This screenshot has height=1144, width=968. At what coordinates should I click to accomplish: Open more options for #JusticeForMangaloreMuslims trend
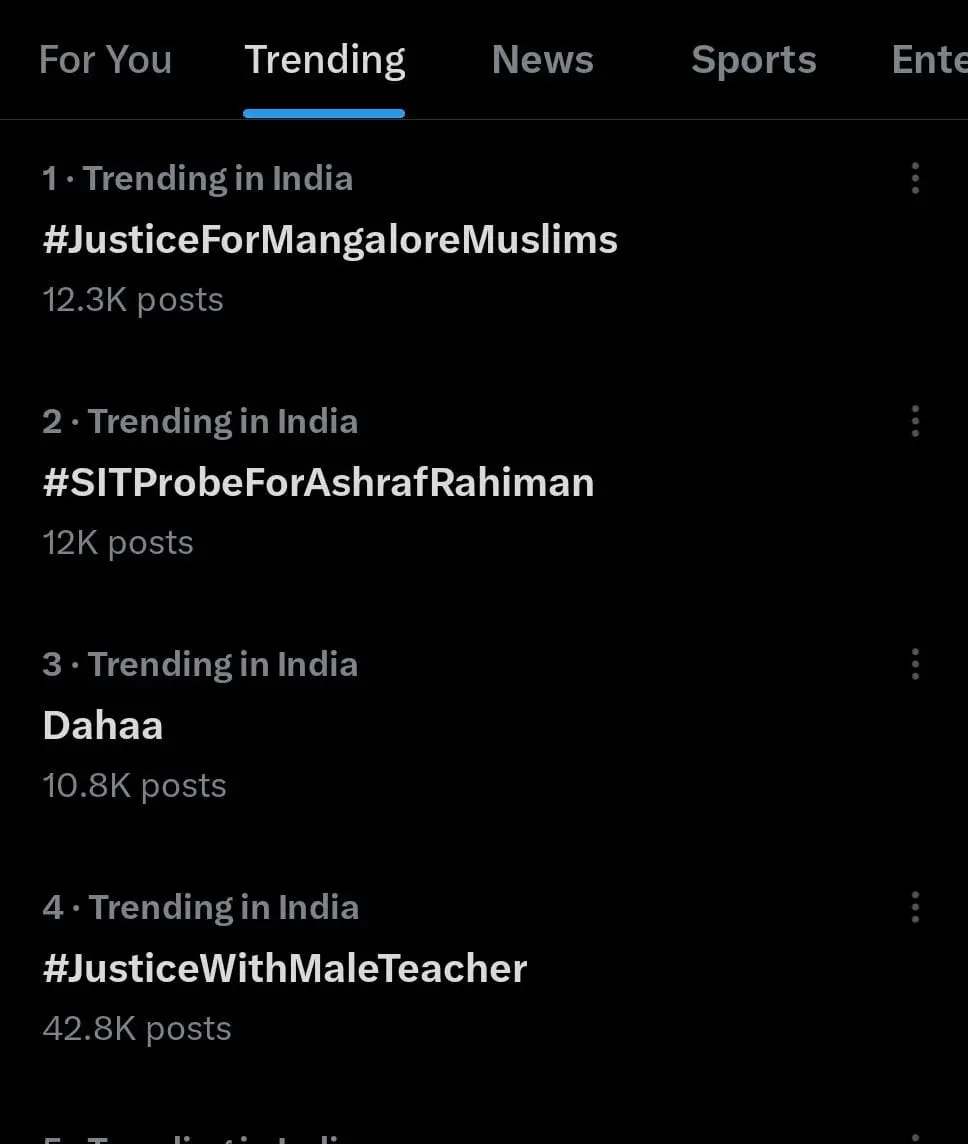click(915, 179)
